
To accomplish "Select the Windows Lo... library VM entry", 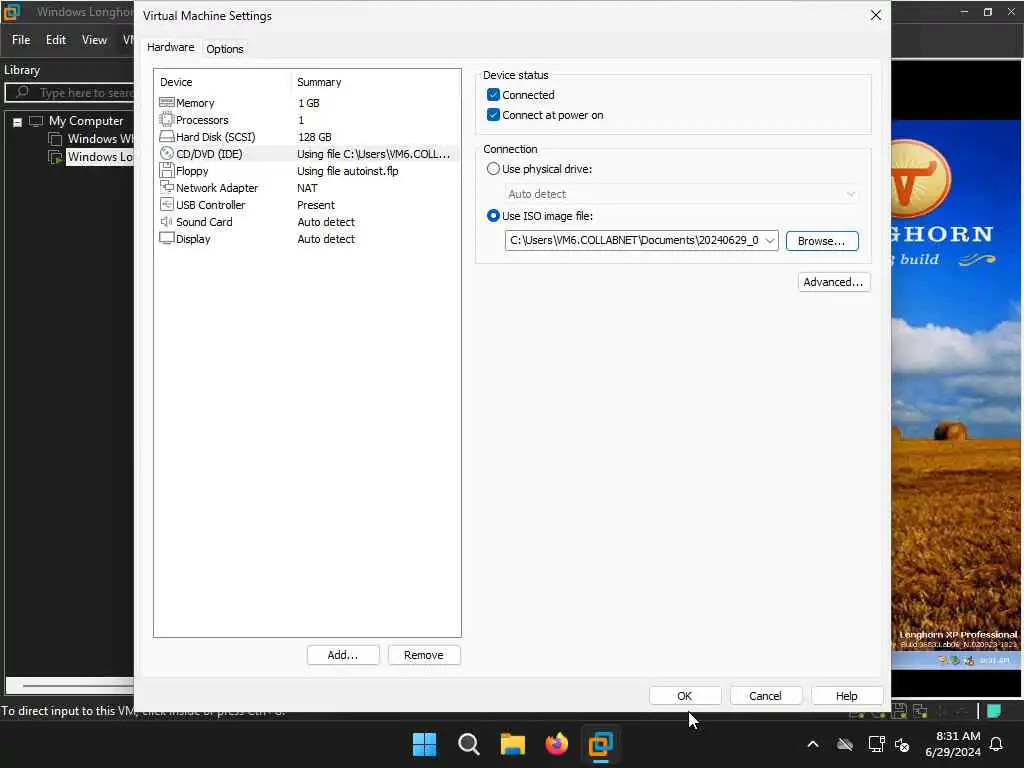I will 99,157.
